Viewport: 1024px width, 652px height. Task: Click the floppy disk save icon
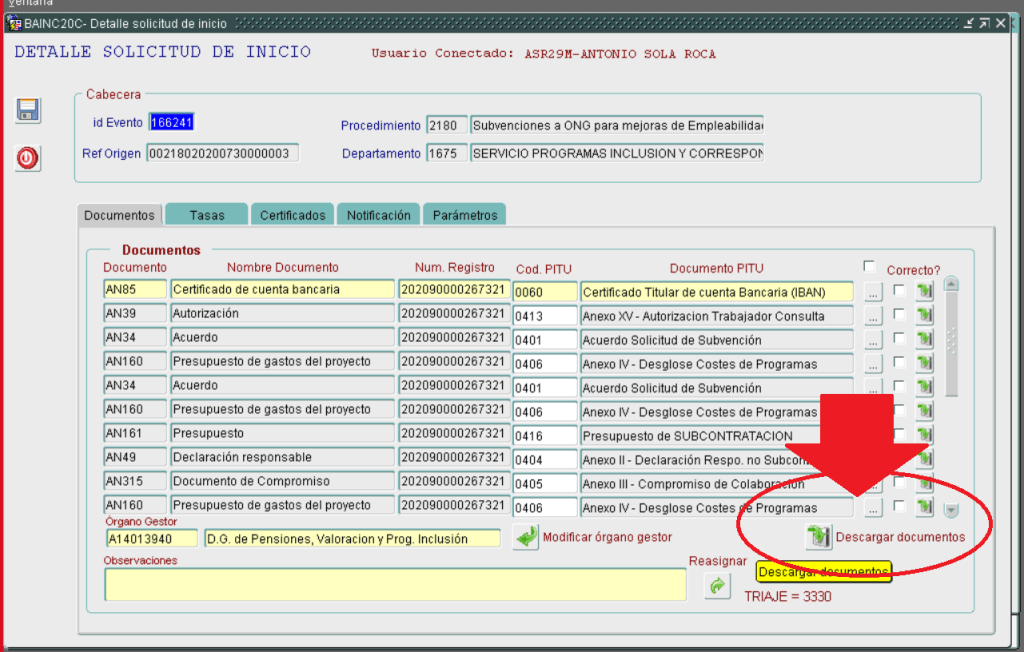(28, 110)
